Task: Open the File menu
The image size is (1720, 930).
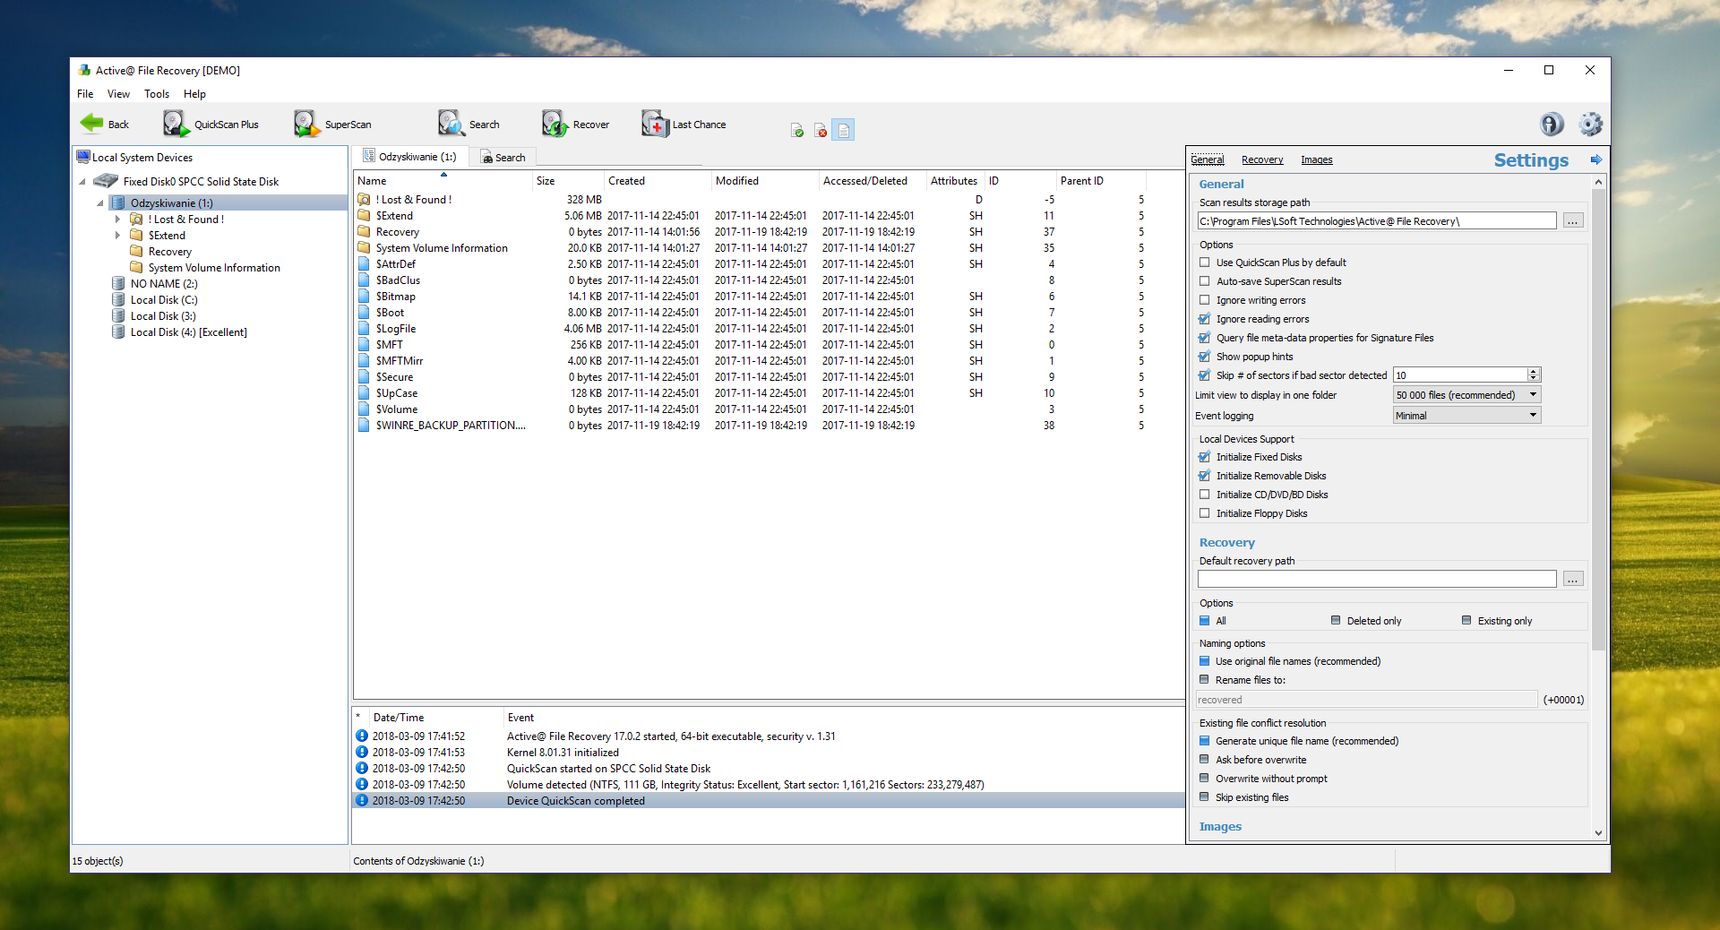Action: coord(85,94)
